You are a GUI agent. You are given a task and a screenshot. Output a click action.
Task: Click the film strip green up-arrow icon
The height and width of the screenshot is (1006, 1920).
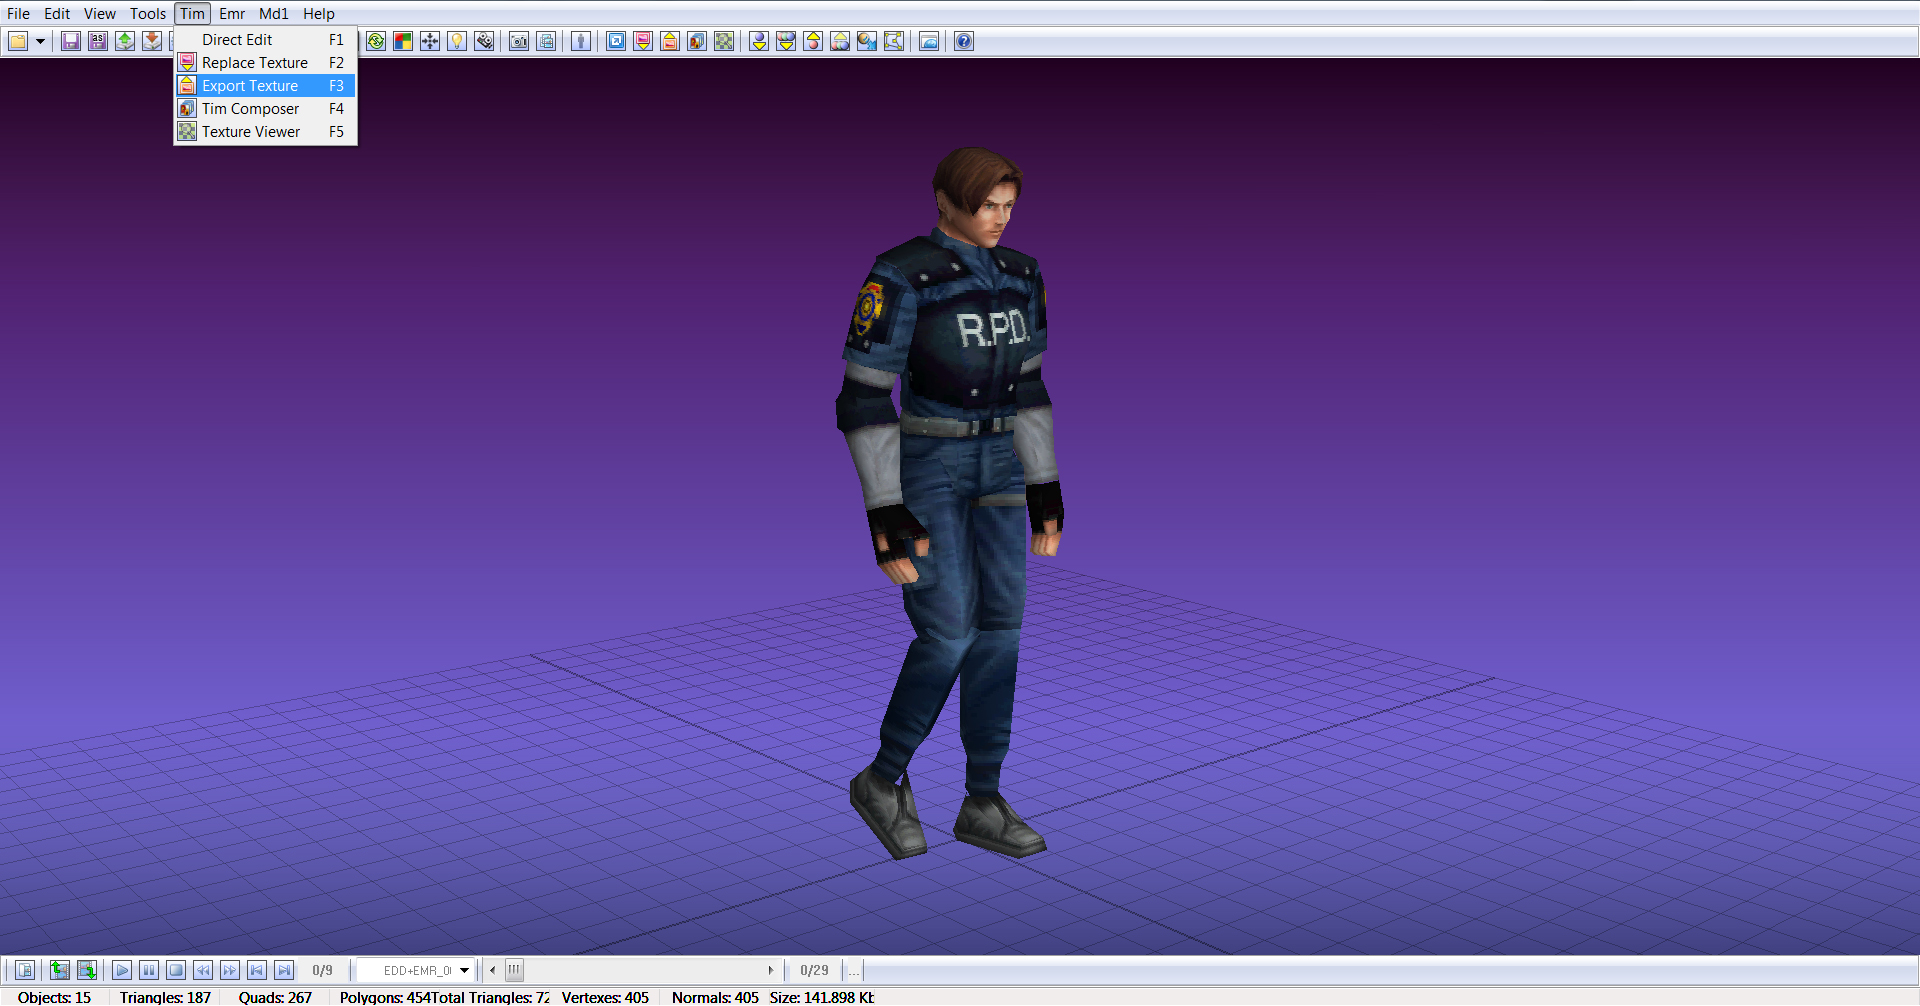click(x=60, y=970)
